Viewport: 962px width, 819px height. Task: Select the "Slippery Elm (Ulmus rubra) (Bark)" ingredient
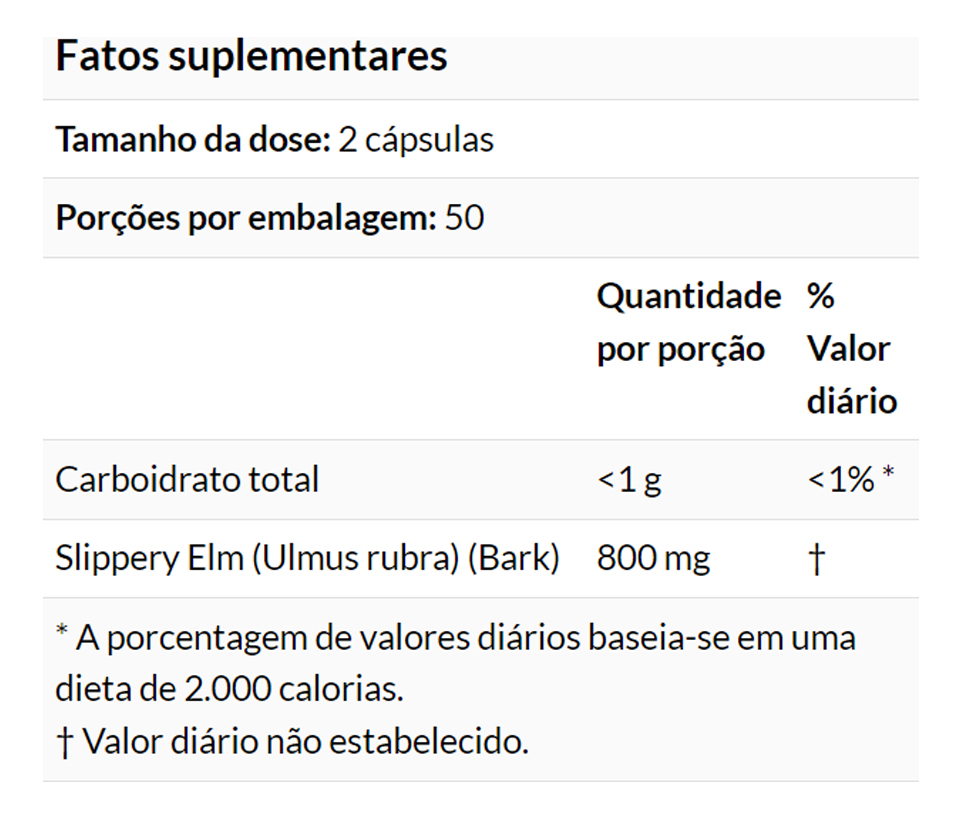[x=306, y=558]
